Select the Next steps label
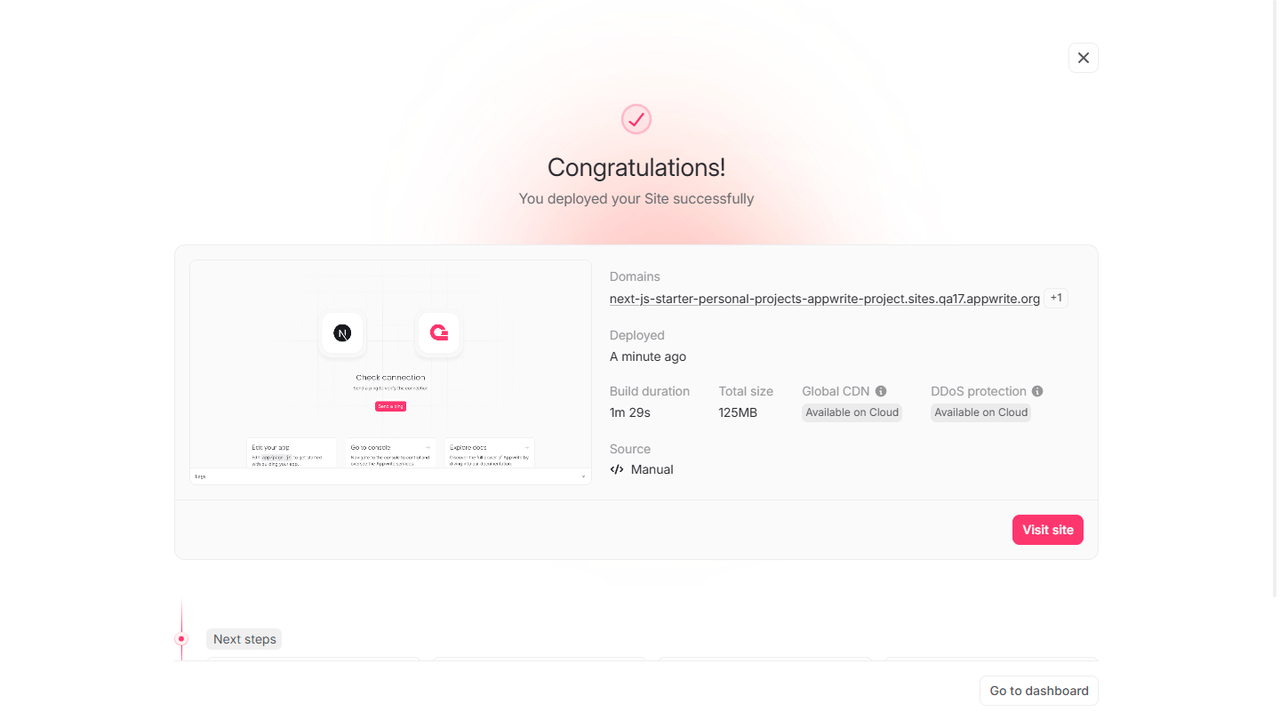Image resolution: width=1280 pixels, height=720 pixels. [243, 638]
